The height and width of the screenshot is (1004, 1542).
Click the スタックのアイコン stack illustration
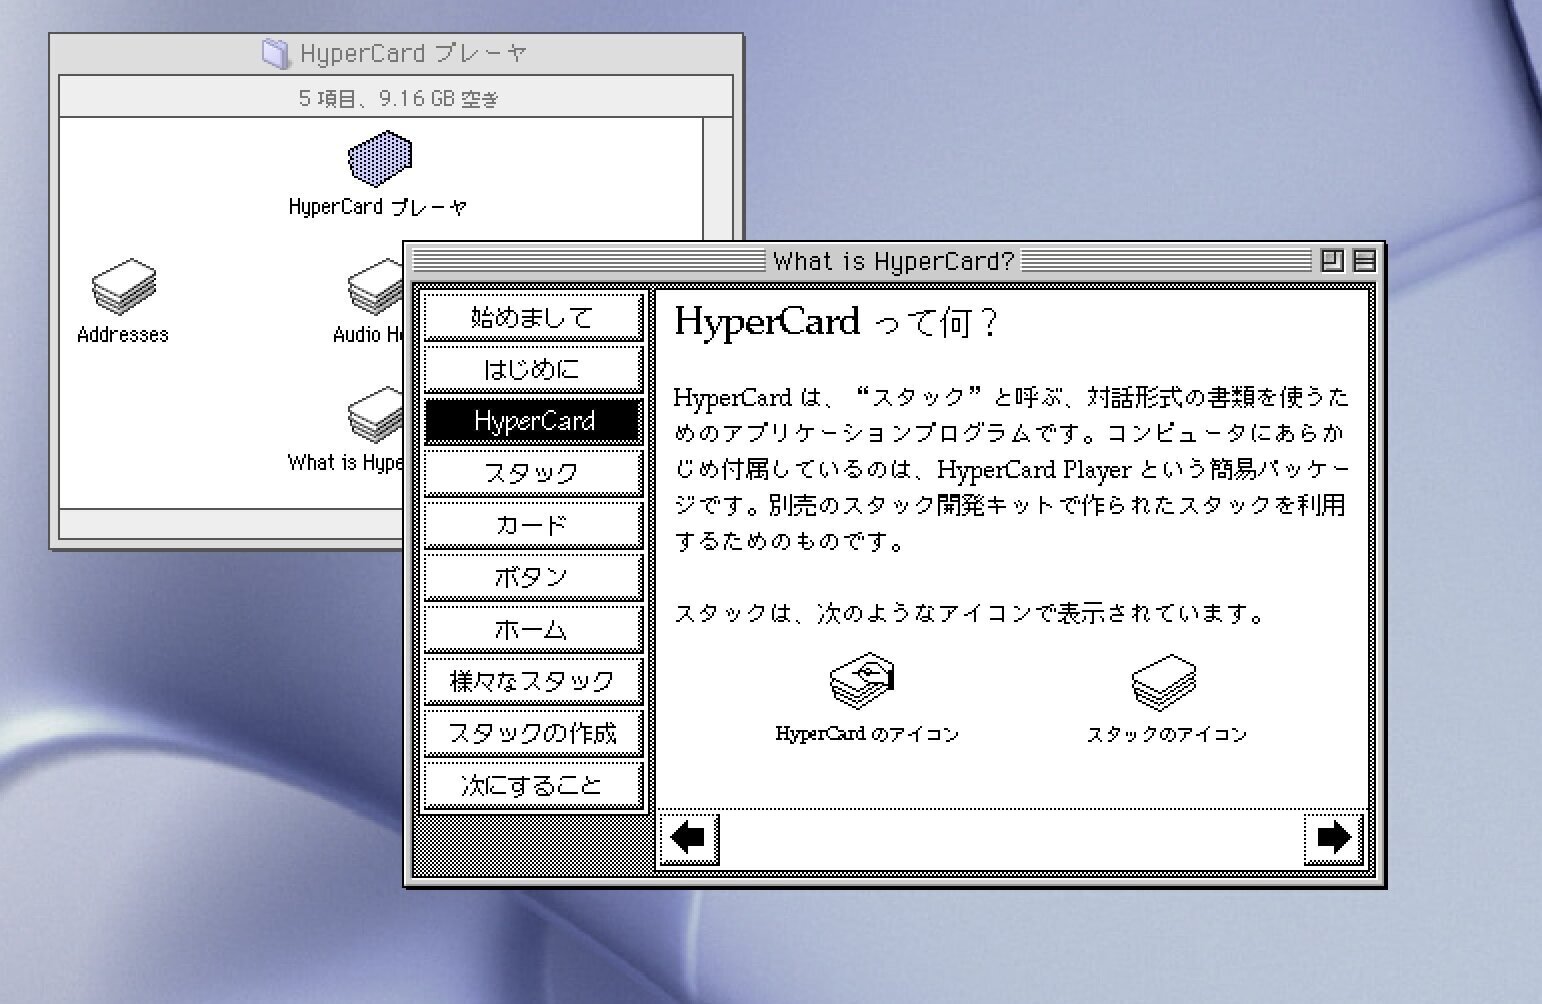click(1165, 682)
